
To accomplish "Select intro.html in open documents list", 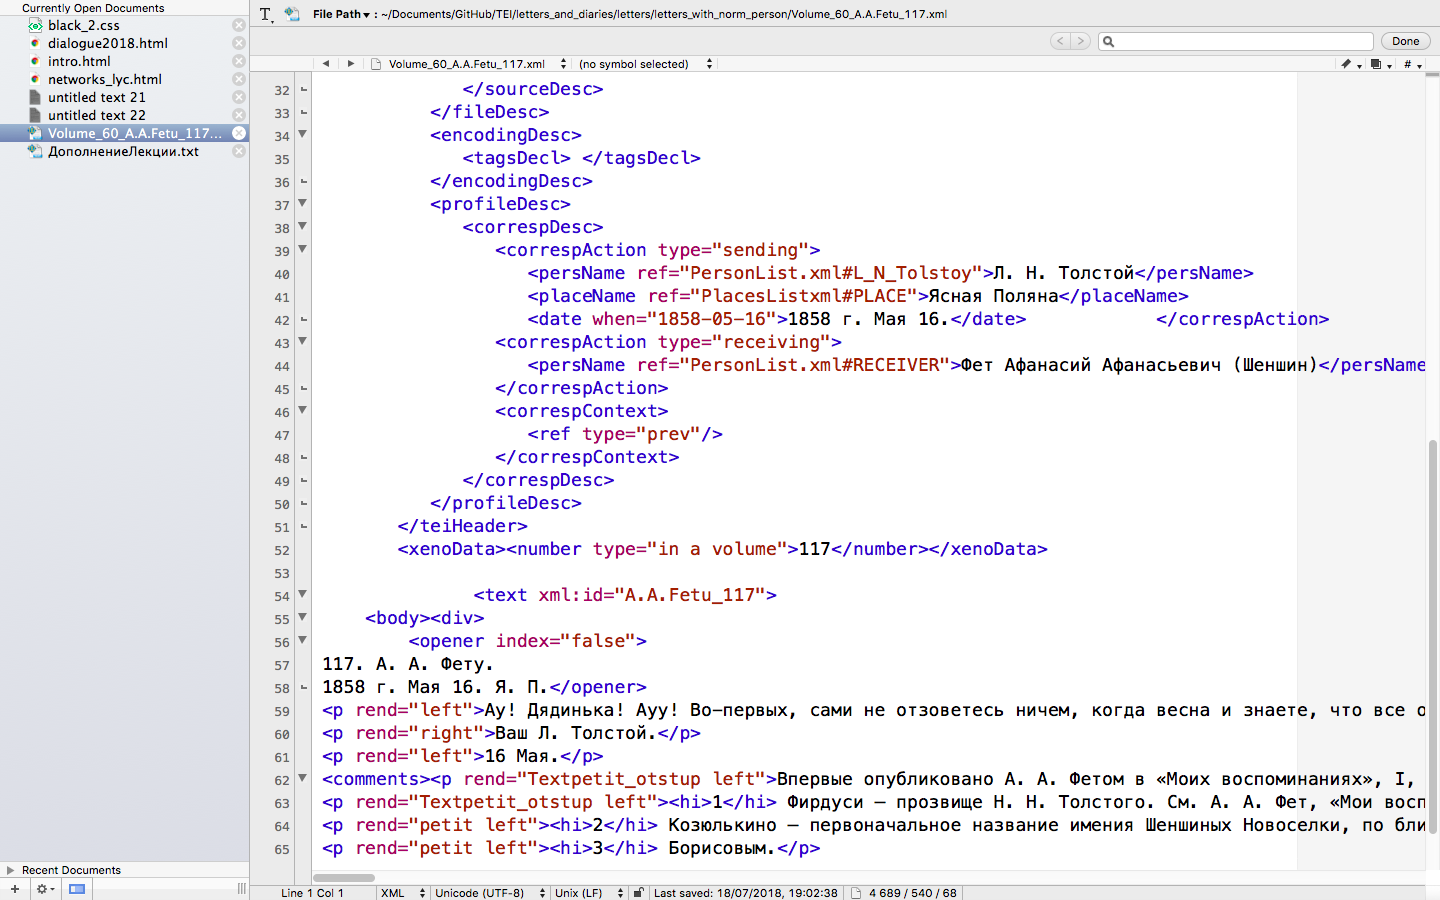I will pos(79,61).
